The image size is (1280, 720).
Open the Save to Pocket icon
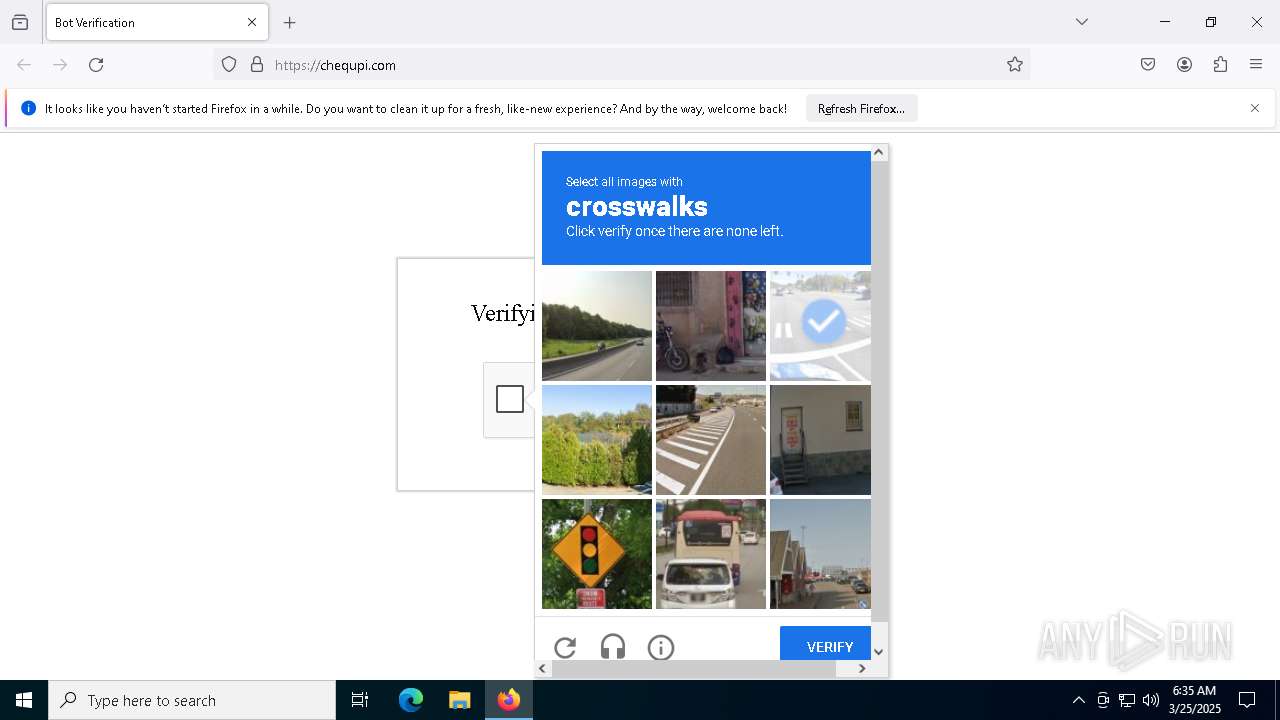point(1148,65)
